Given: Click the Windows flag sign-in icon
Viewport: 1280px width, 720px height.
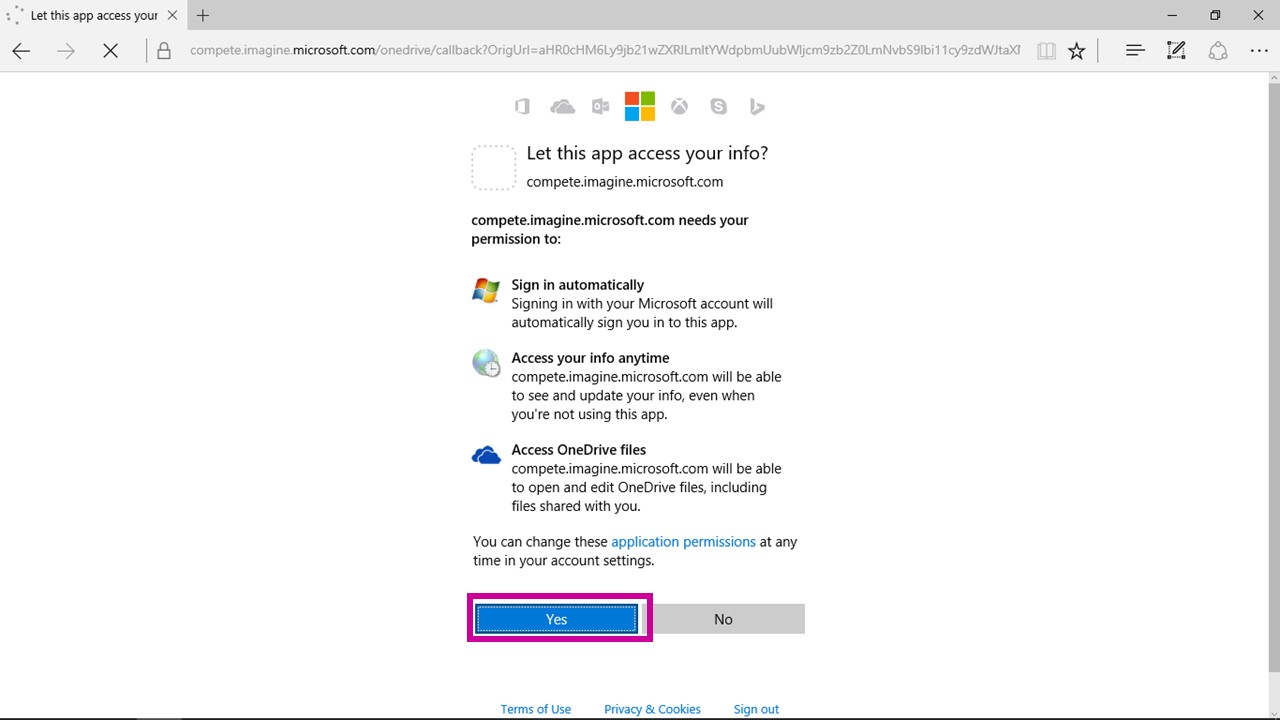Looking at the screenshot, I should [x=486, y=291].
